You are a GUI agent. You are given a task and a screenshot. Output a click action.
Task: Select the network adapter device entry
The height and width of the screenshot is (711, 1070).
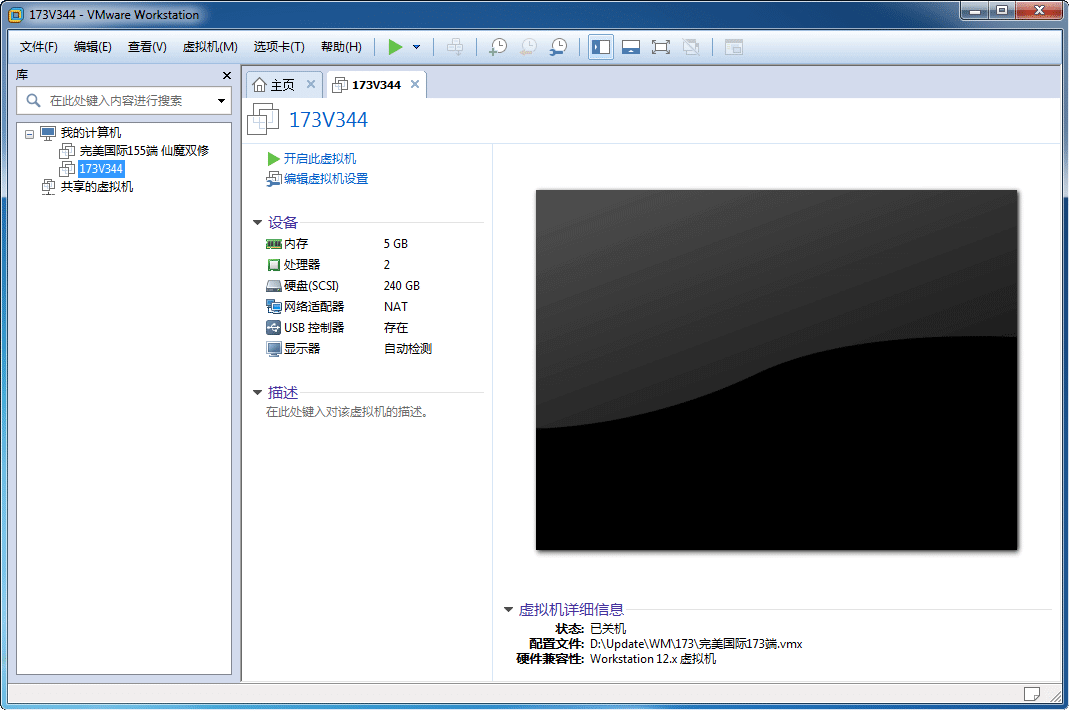coord(313,307)
